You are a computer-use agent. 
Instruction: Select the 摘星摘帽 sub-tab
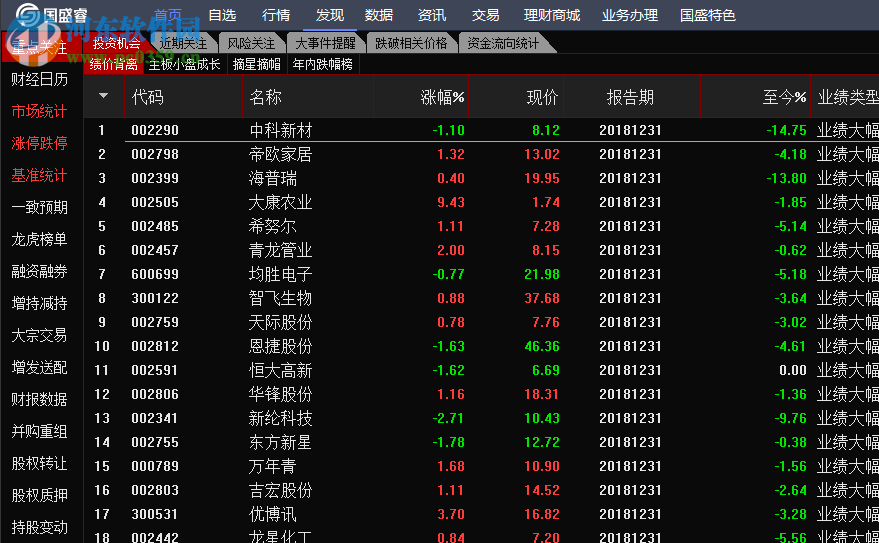tap(257, 64)
